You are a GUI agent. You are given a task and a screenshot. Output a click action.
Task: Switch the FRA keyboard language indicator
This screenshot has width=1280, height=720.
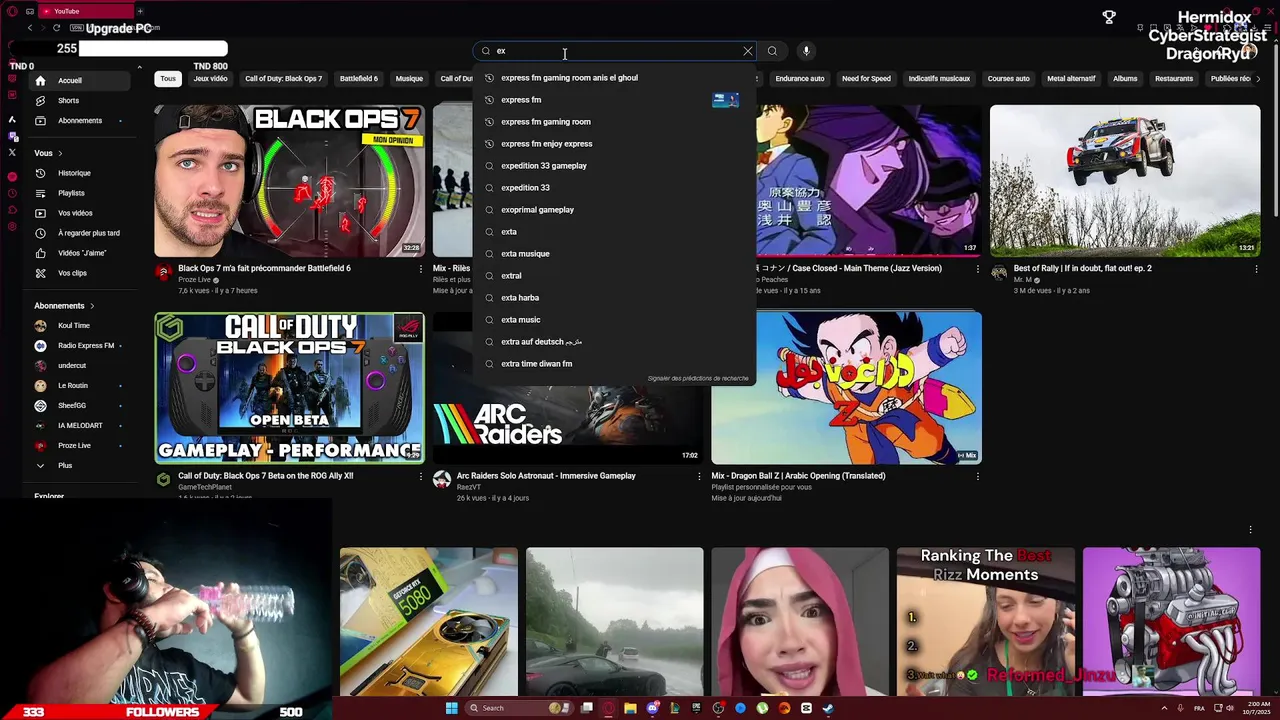(x=1199, y=708)
